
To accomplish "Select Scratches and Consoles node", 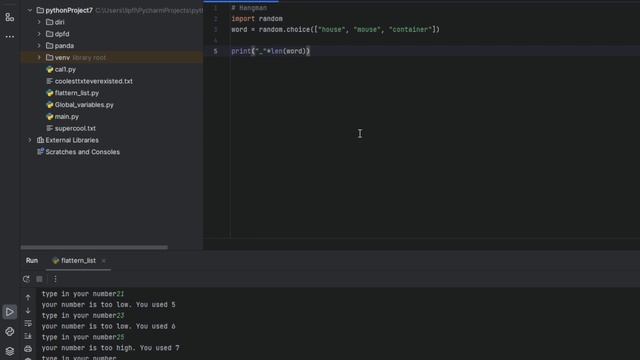I will point(82,152).
